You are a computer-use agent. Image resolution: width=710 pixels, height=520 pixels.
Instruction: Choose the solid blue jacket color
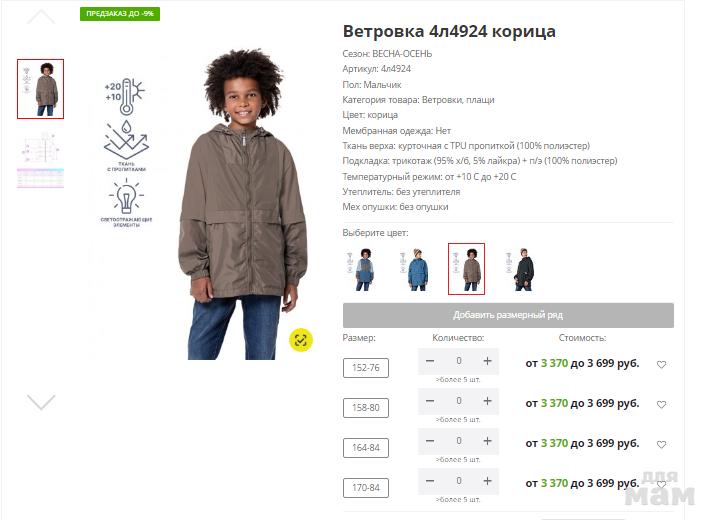[414, 269]
